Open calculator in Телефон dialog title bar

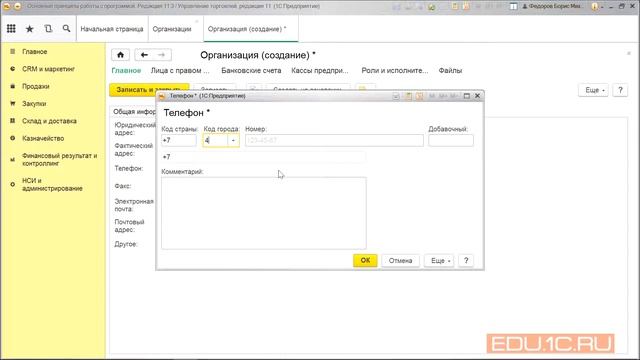point(408,96)
